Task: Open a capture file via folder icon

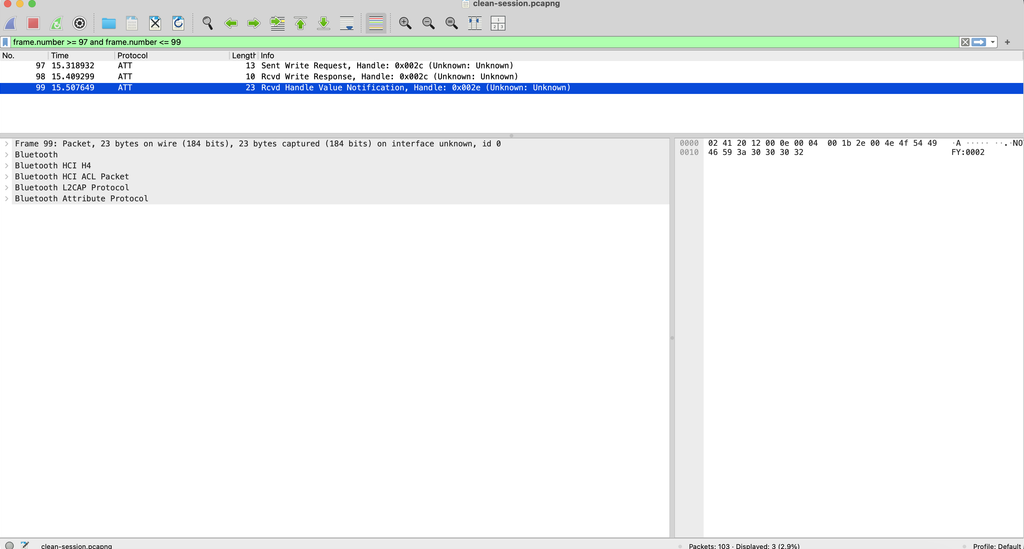Action: coord(108,24)
